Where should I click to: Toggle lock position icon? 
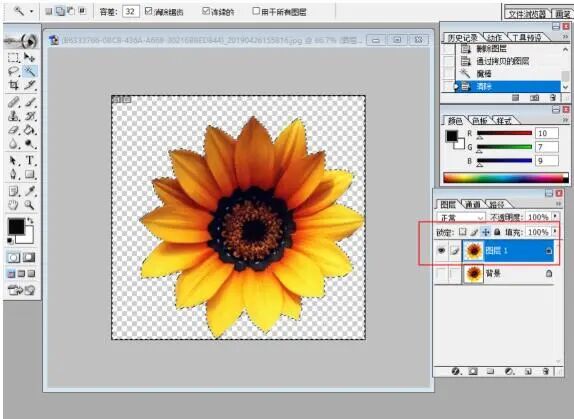[x=486, y=232]
